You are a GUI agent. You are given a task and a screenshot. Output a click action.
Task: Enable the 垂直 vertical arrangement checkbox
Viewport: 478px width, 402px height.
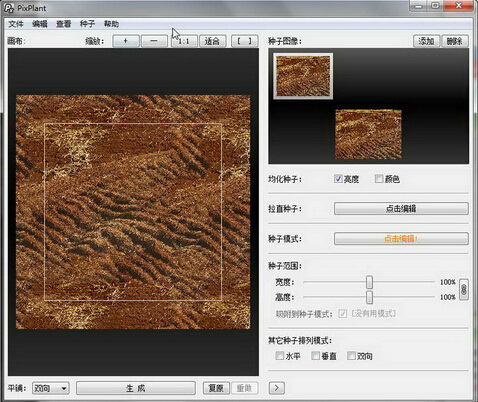[315, 356]
